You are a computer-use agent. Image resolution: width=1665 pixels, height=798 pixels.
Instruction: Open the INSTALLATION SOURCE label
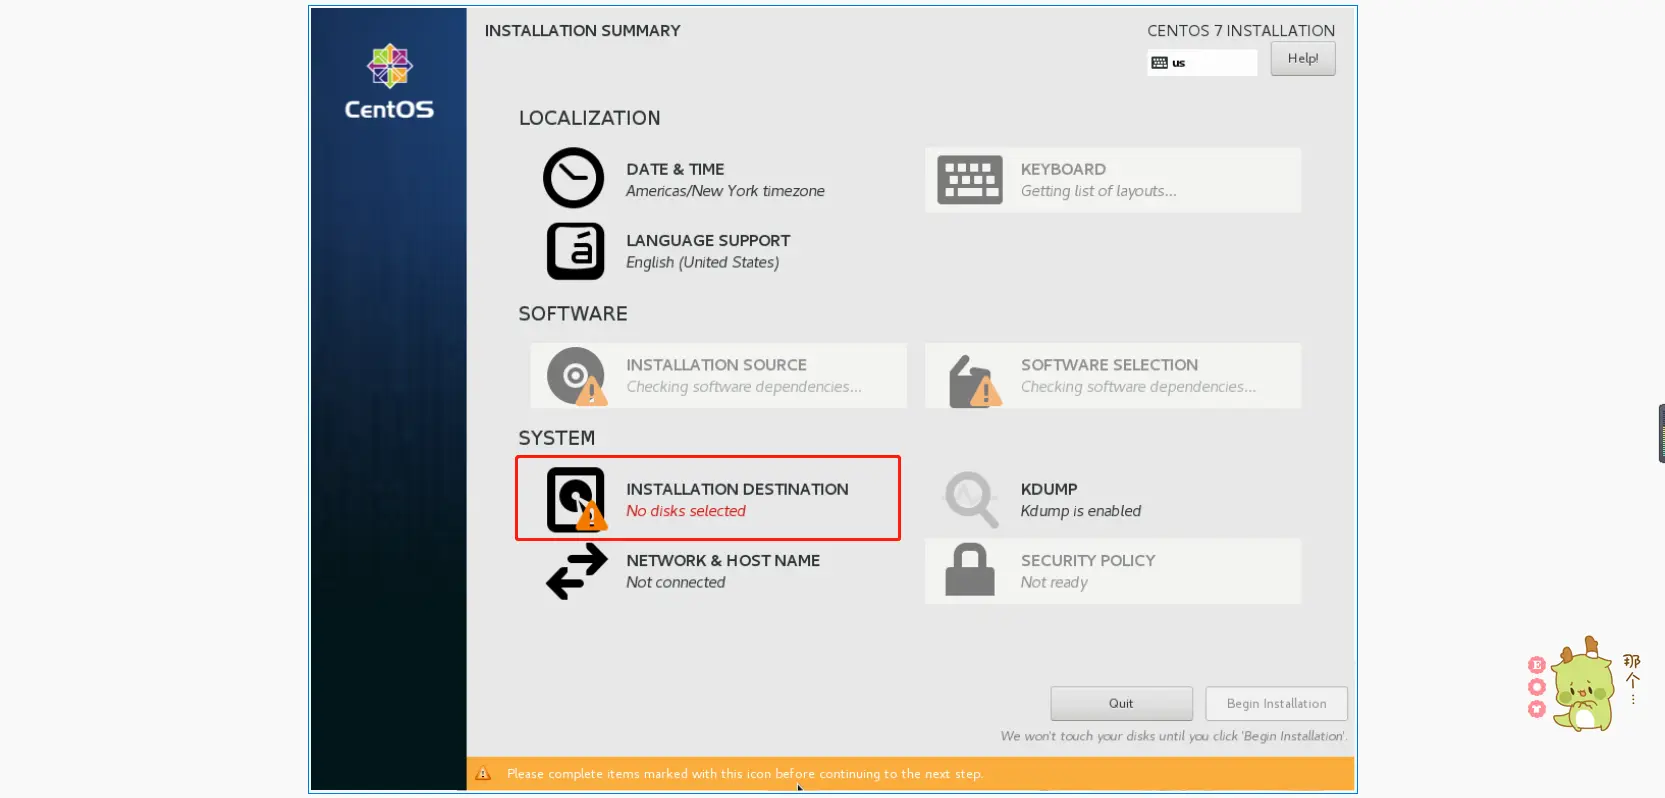716,365
